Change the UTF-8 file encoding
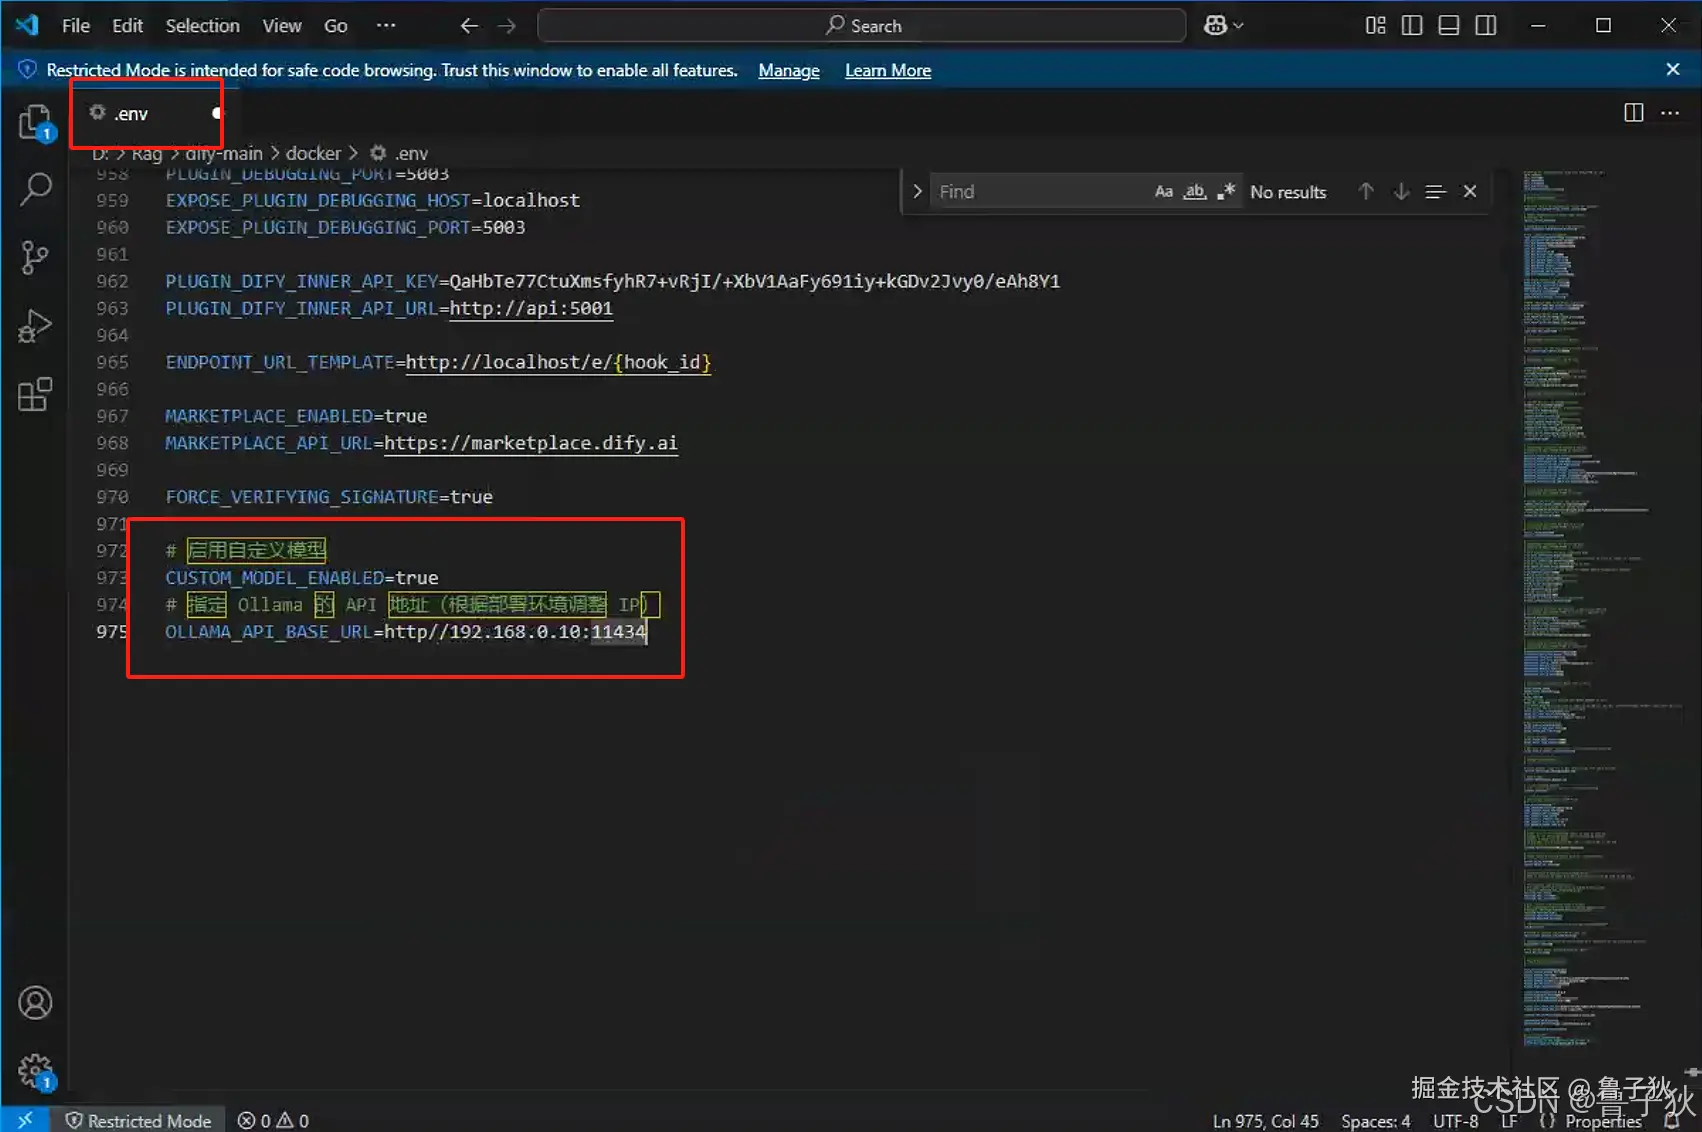This screenshot has height=1132, width=1702. [1456, 1121]
